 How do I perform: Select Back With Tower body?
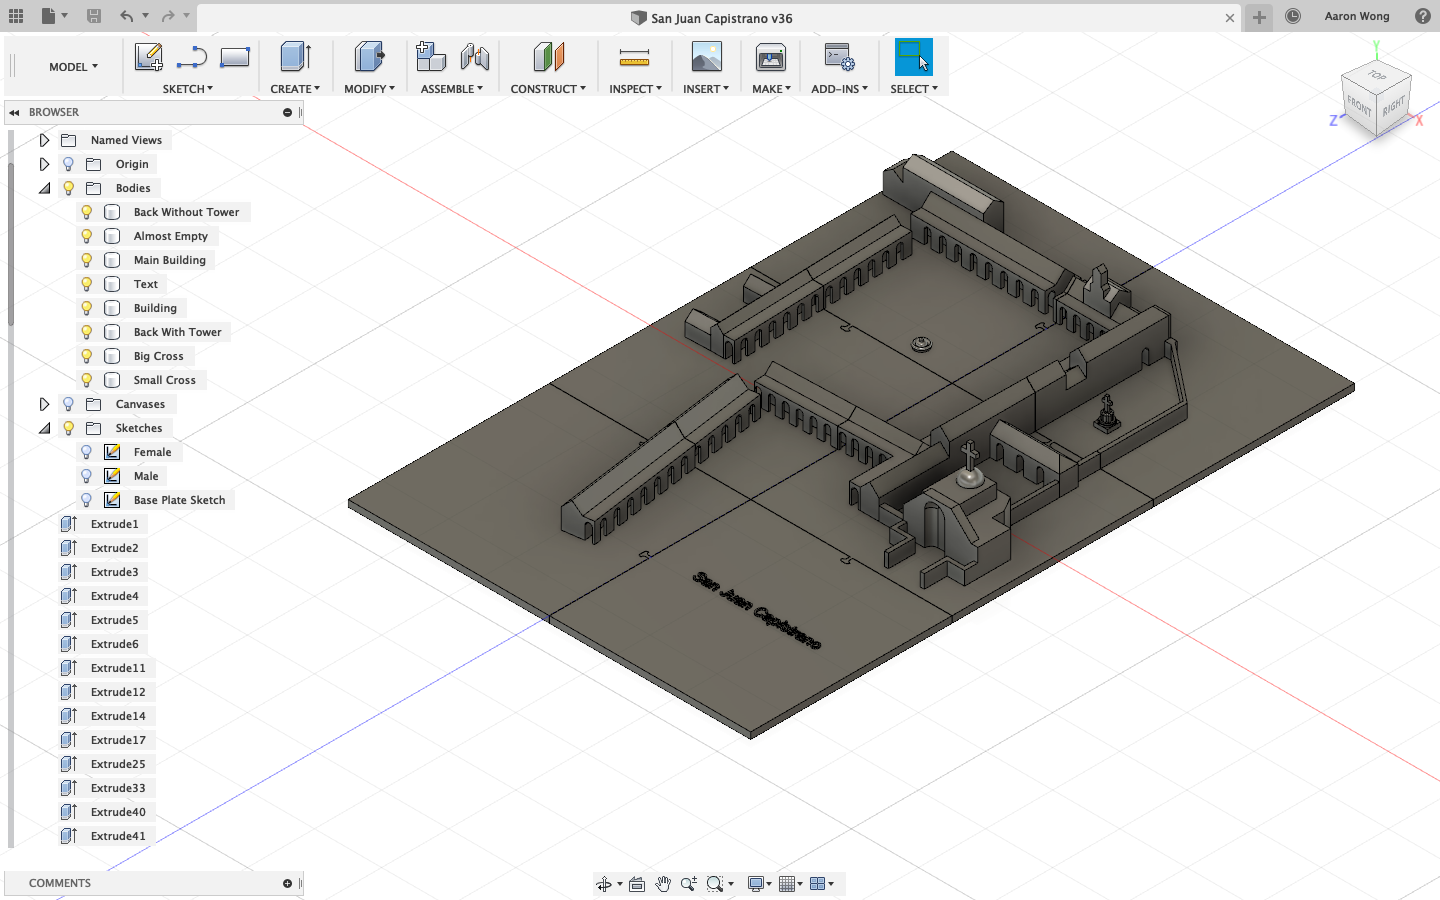(x=178, y=332)
